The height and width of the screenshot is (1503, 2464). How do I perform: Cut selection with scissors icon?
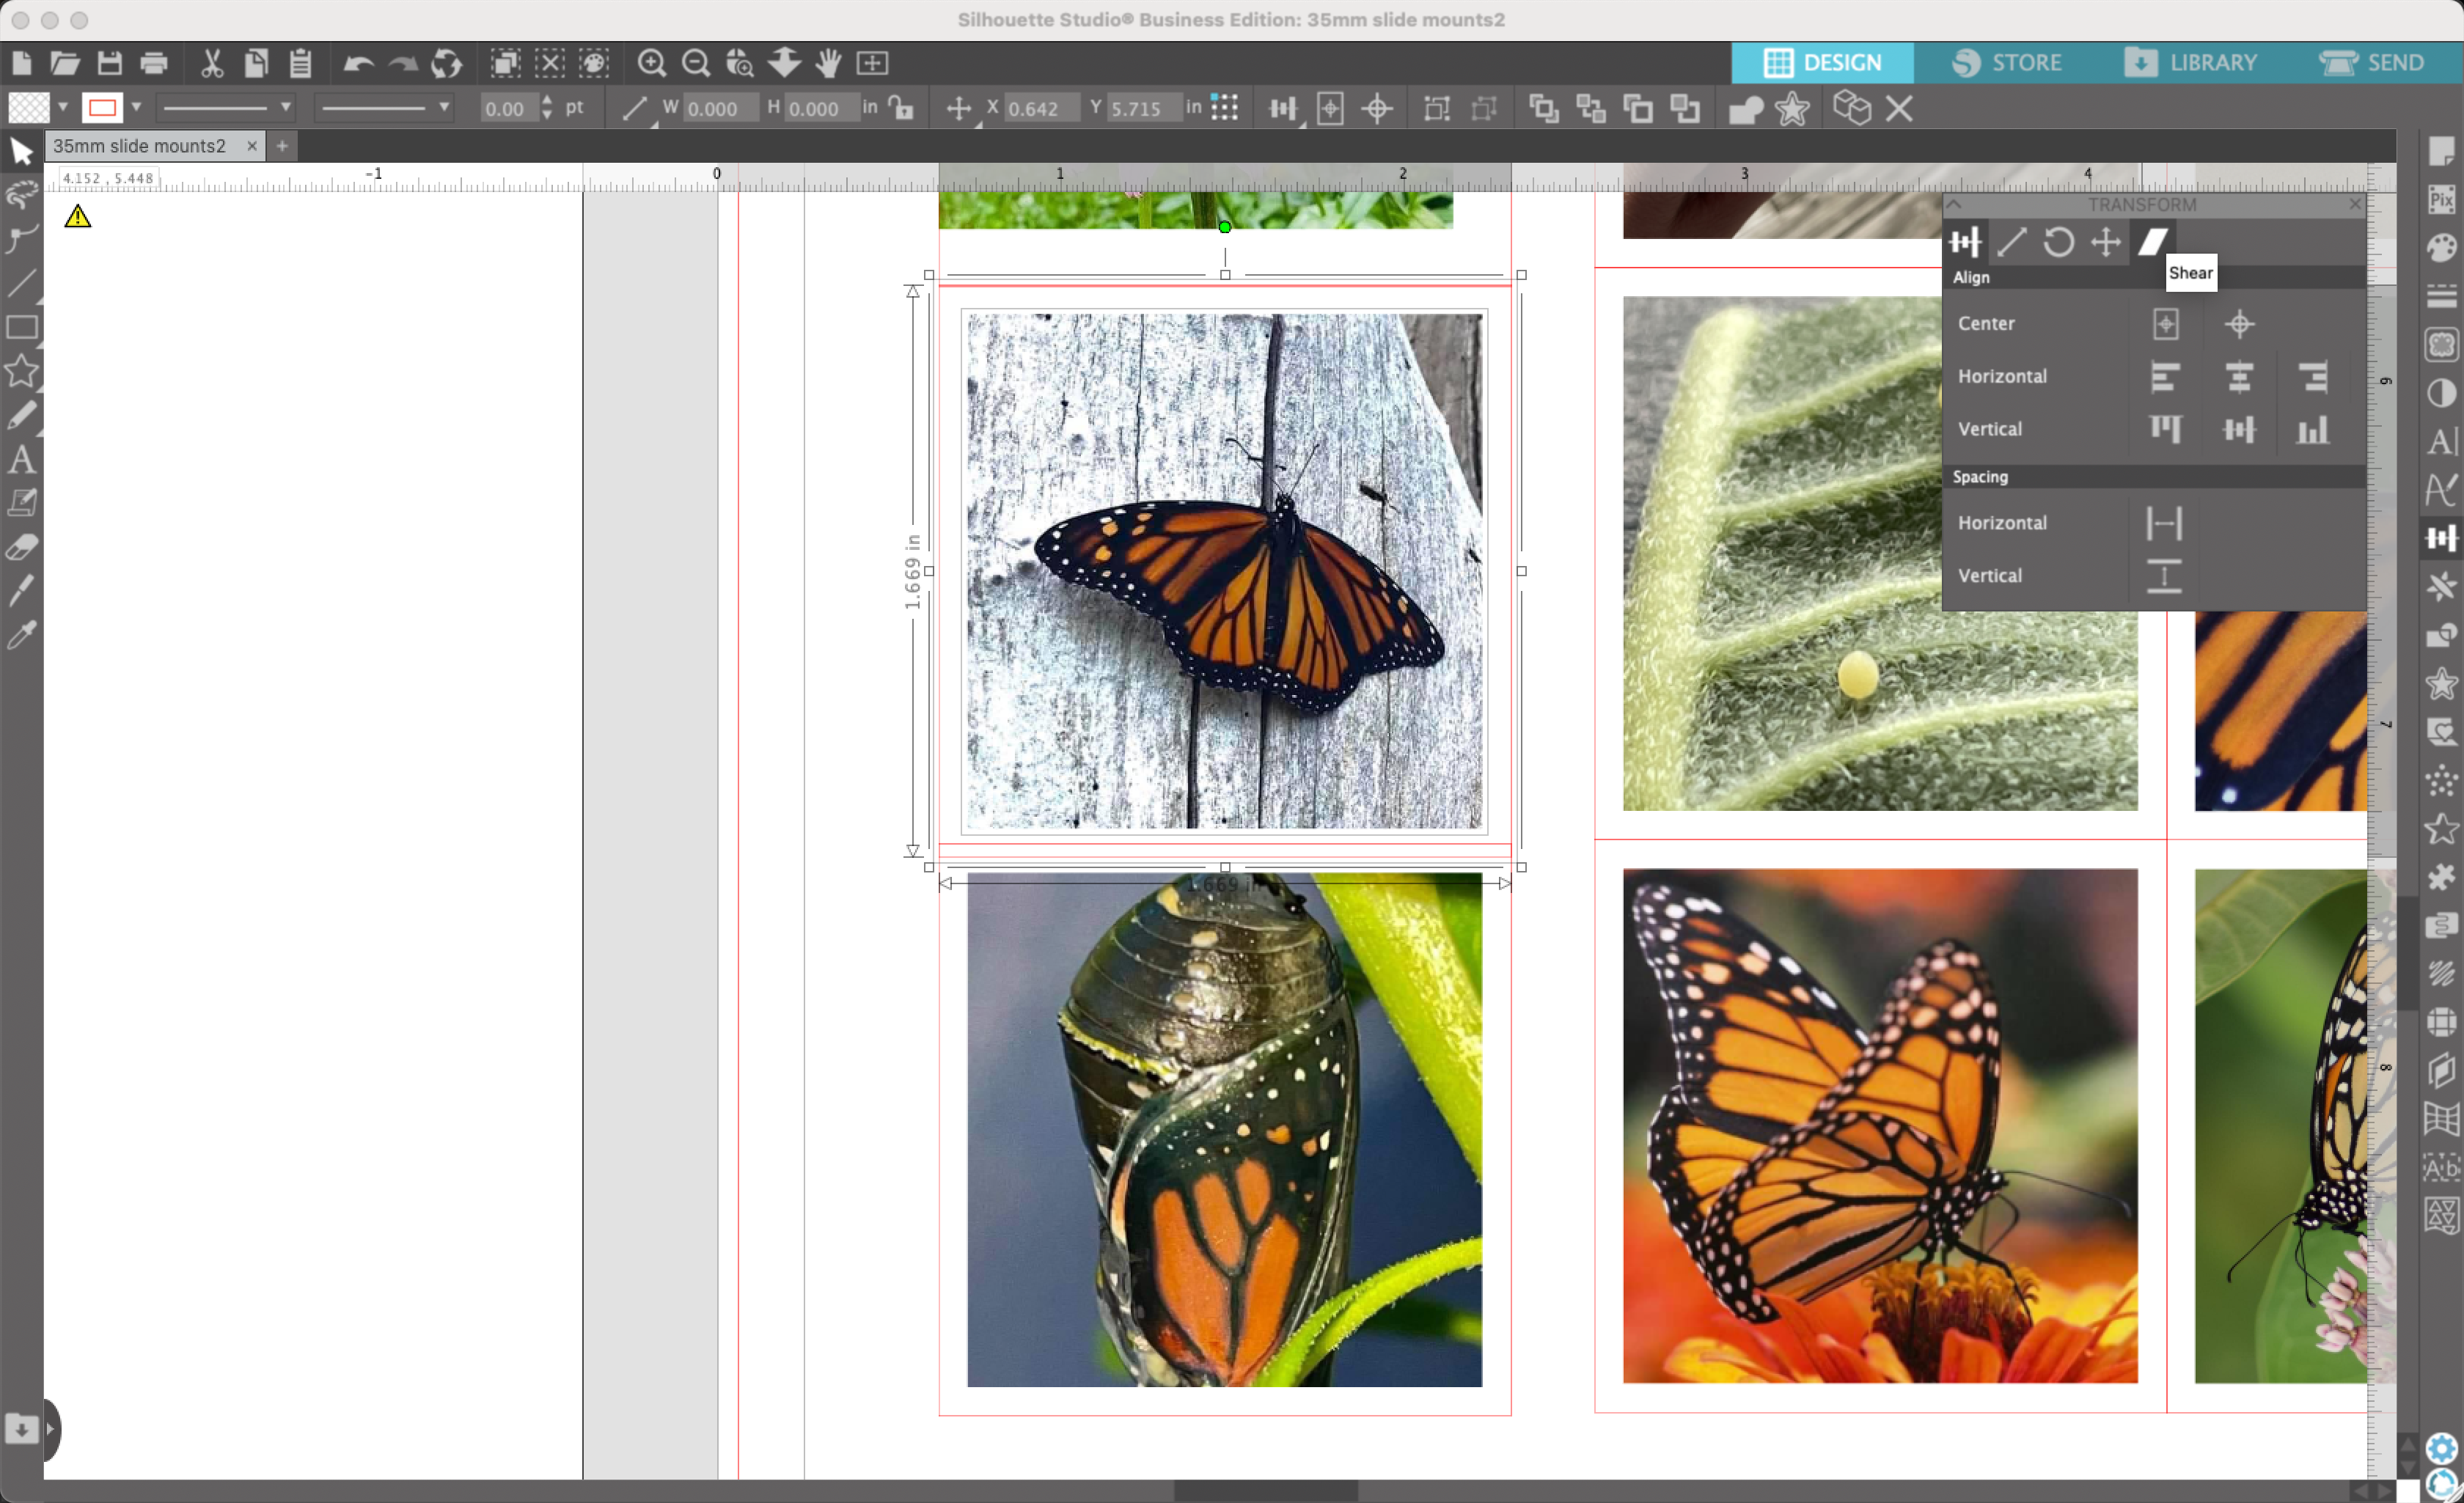[211, 63]
